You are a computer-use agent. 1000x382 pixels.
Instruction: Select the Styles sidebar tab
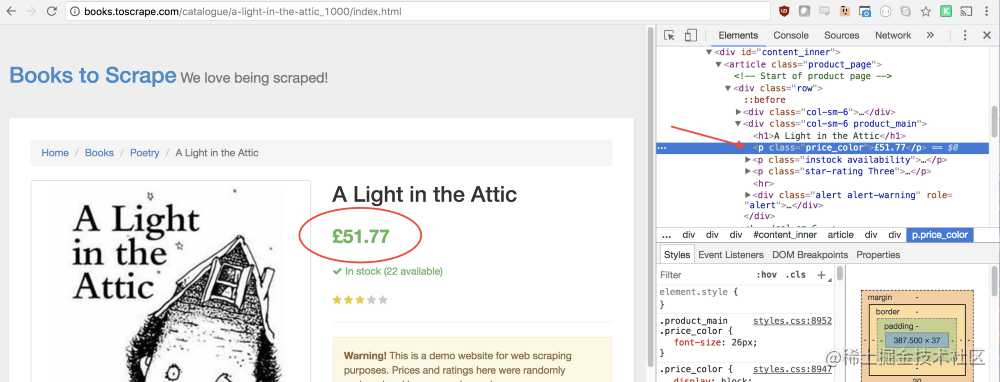tap(677, 254)
